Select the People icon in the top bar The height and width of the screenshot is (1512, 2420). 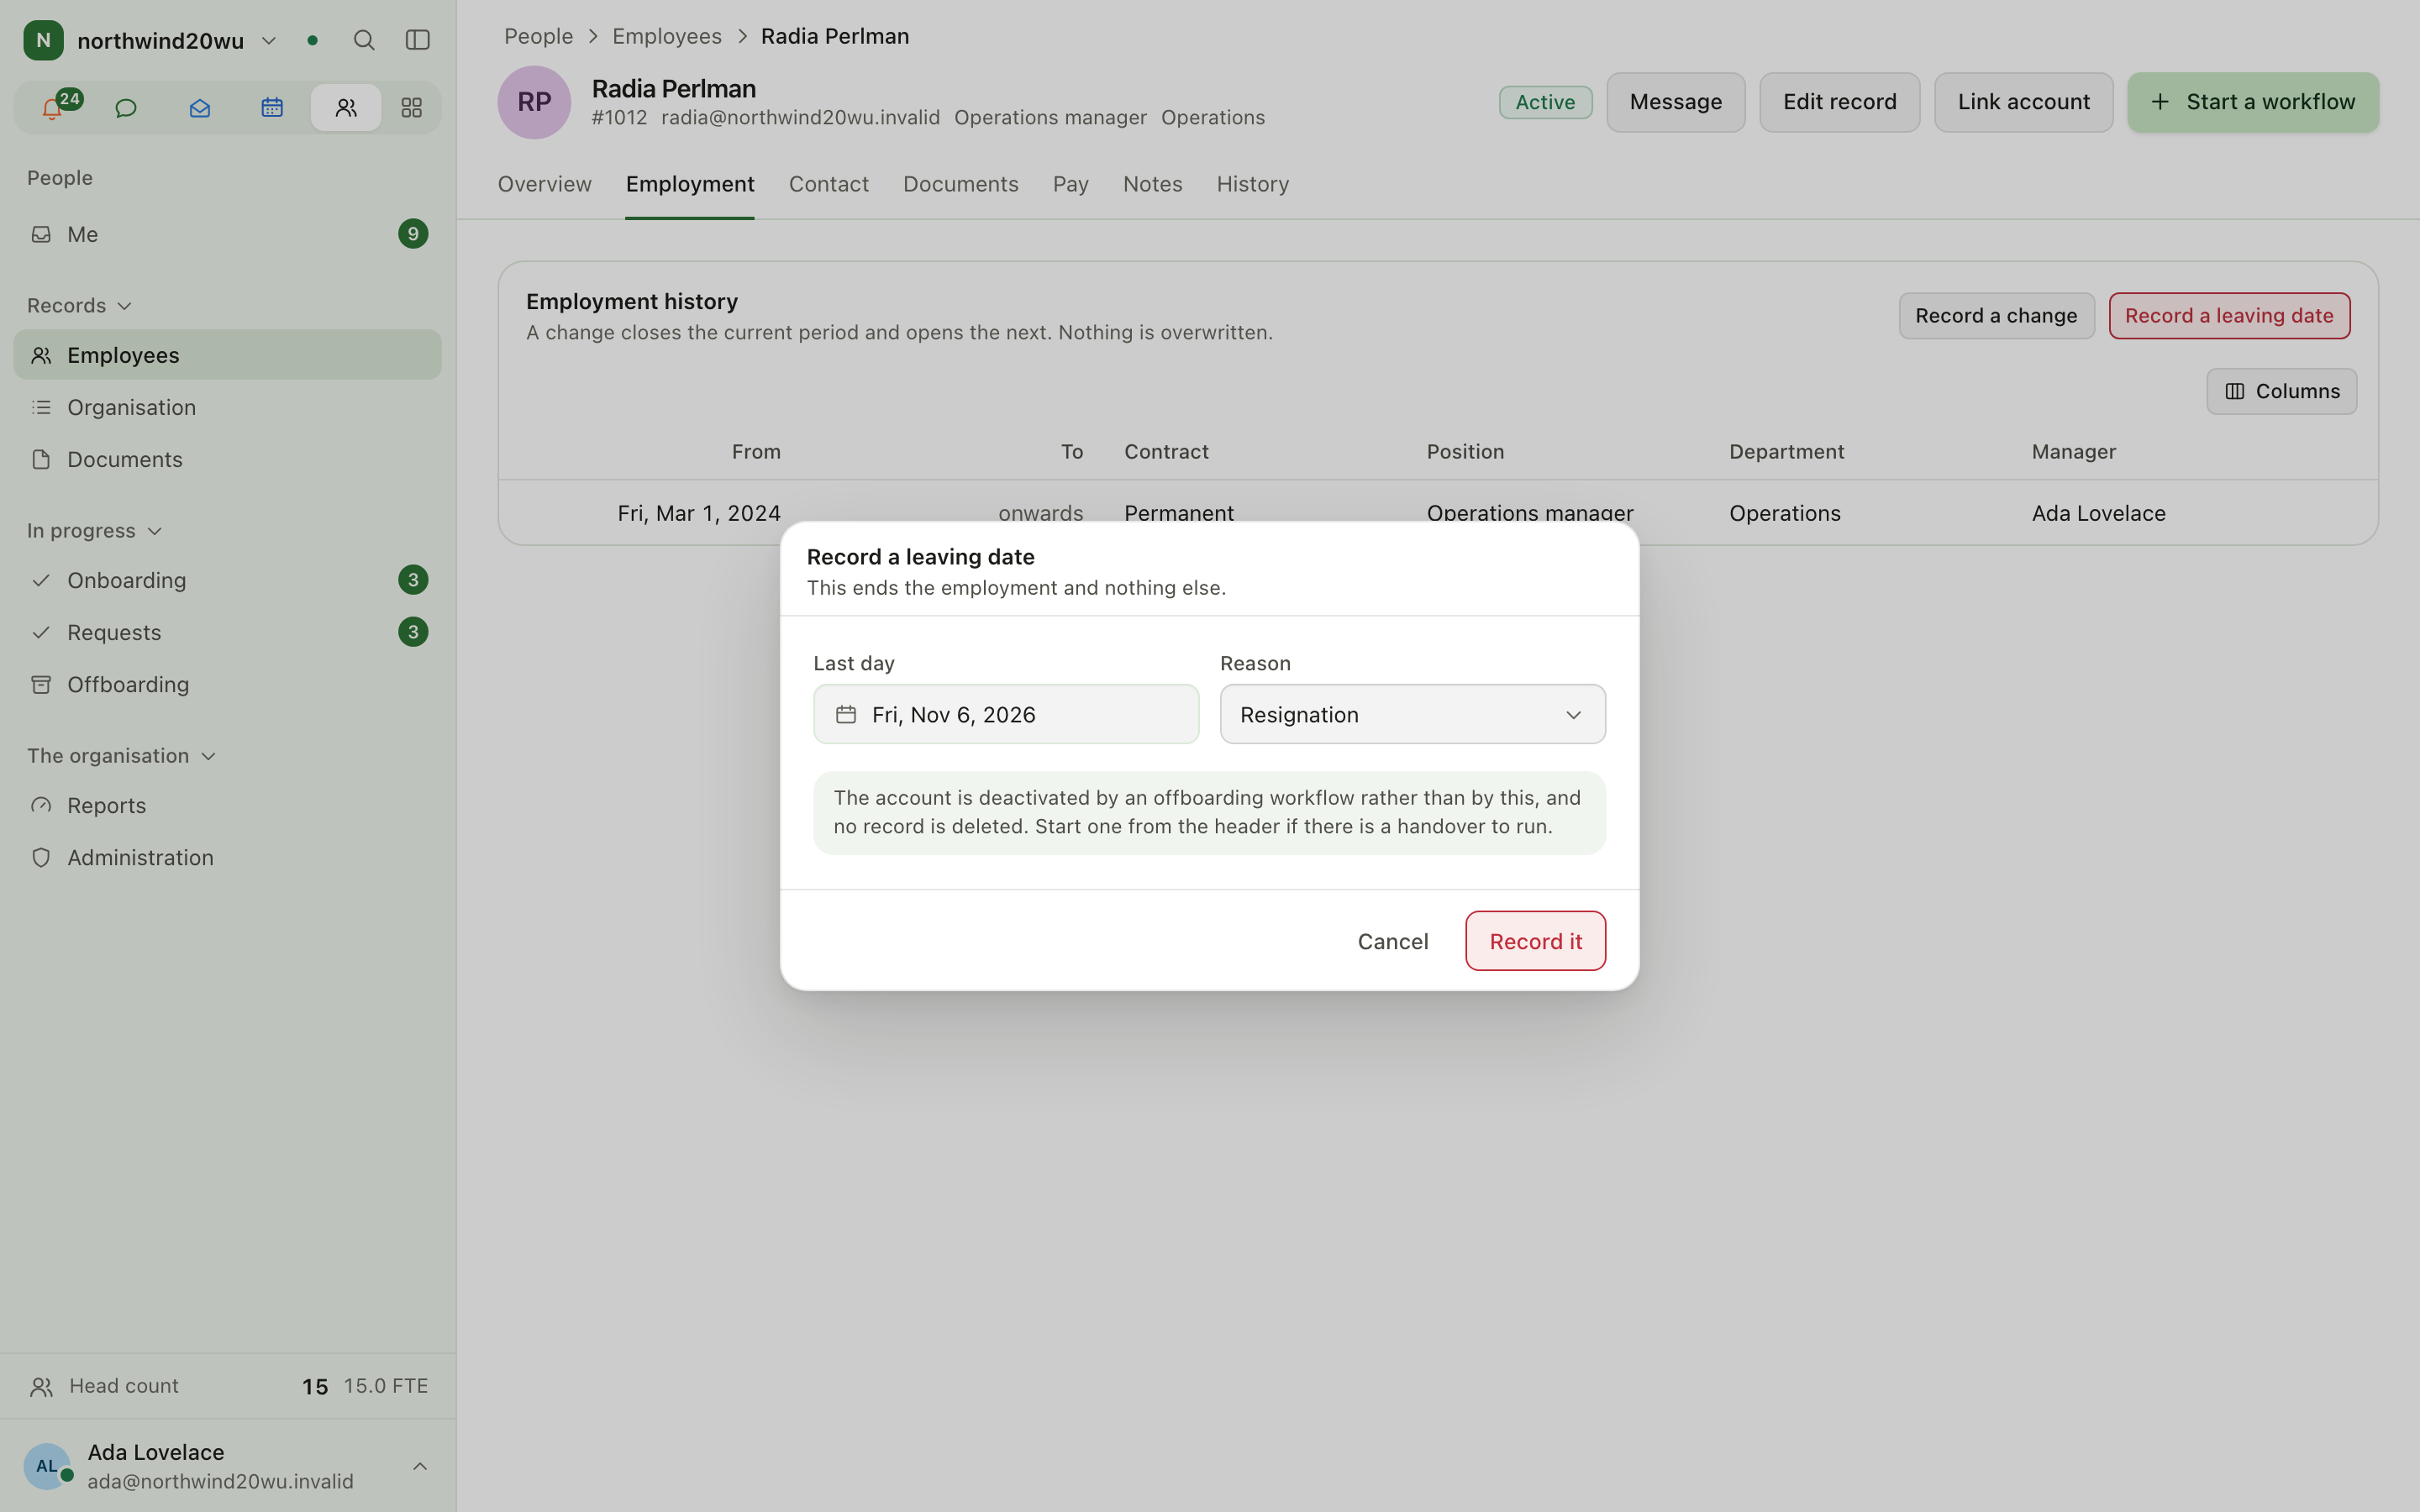(346, 107)
